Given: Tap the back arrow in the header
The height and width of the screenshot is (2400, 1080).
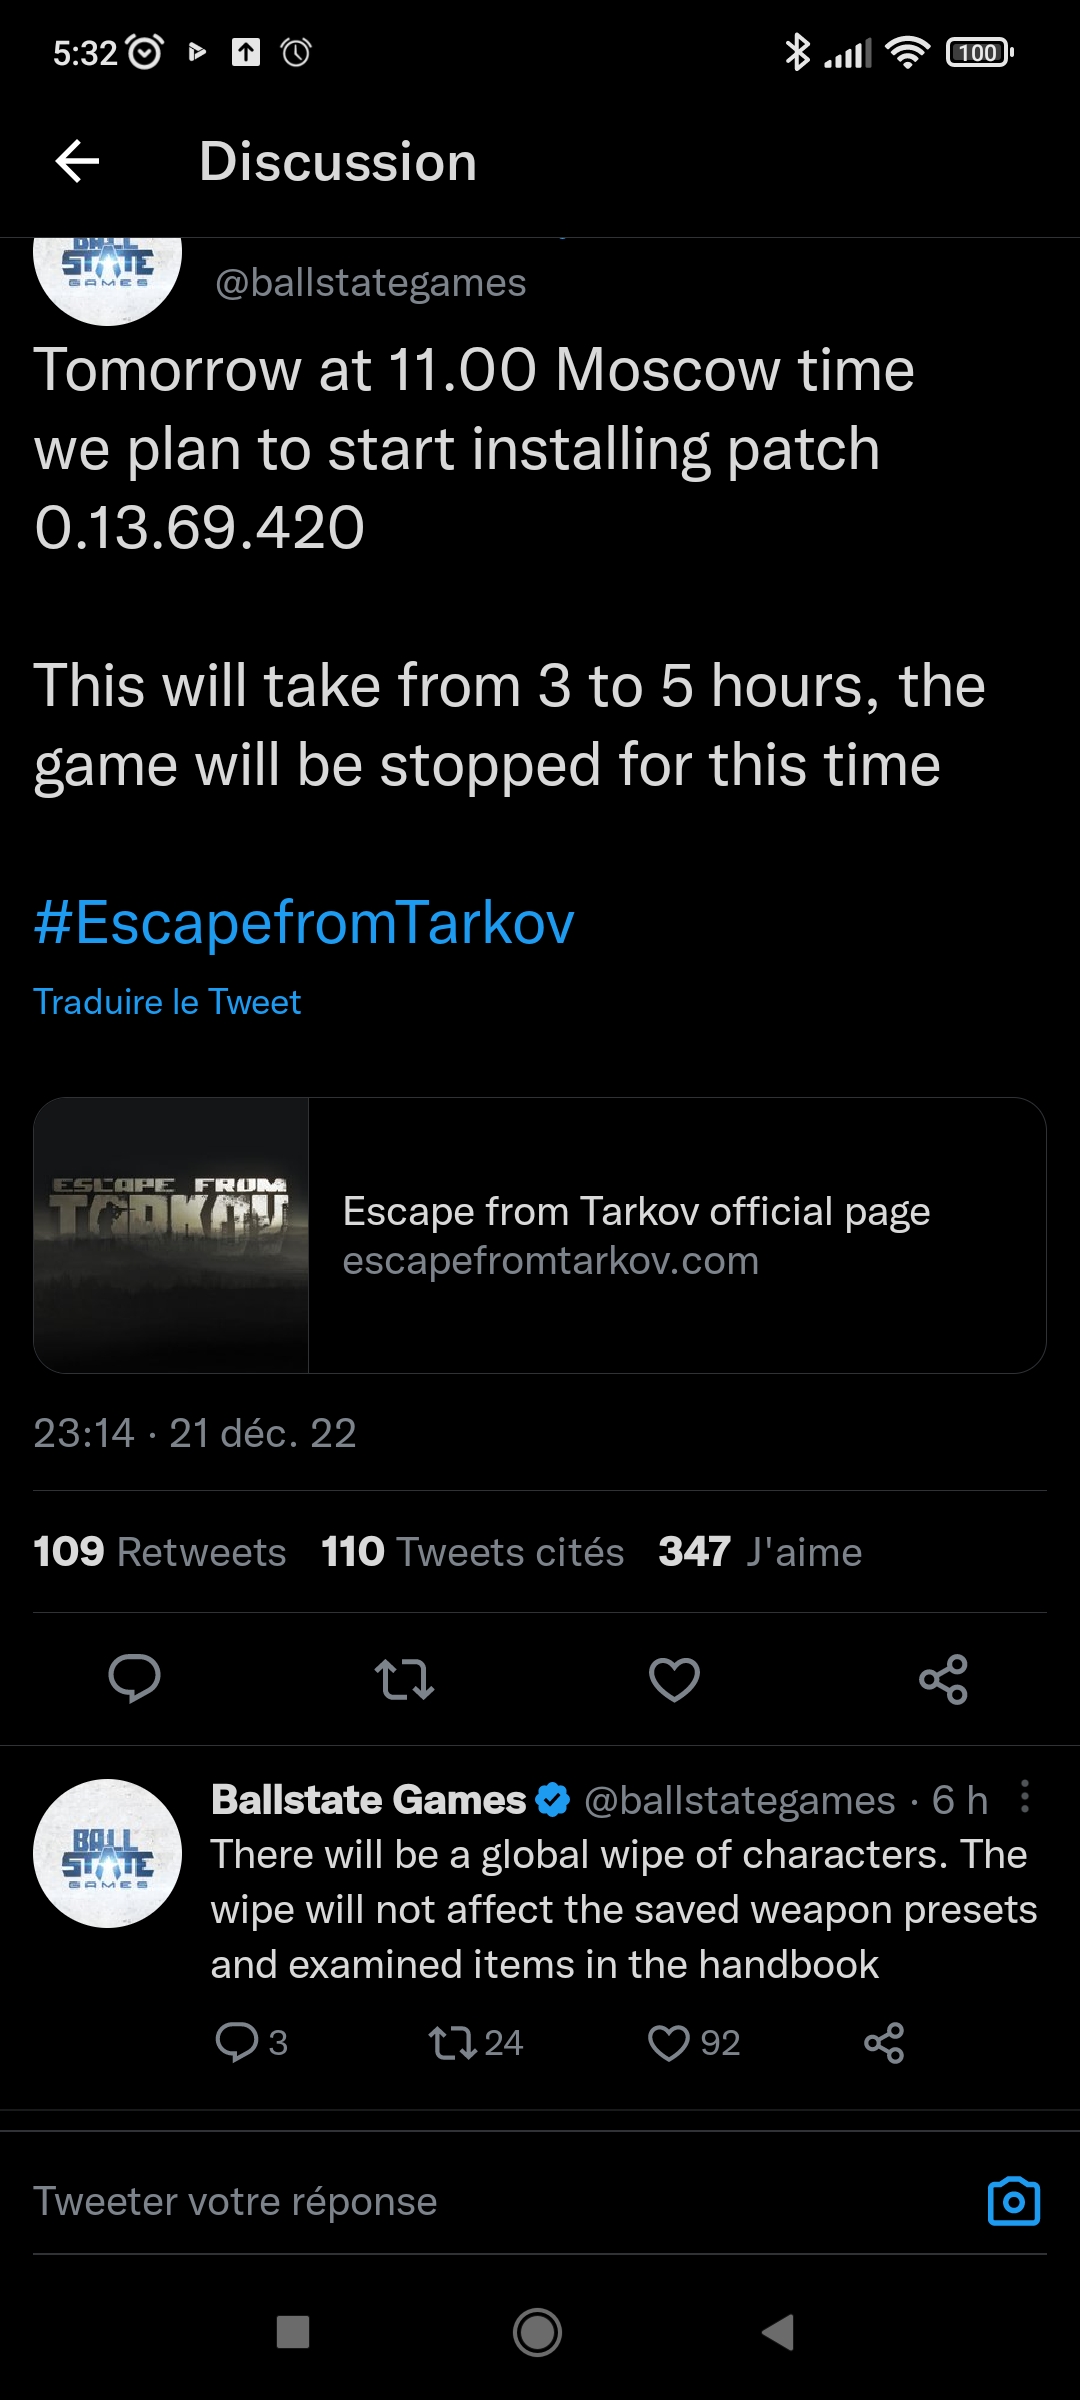Looking at the screenshot, I should (x=77, y=161).
